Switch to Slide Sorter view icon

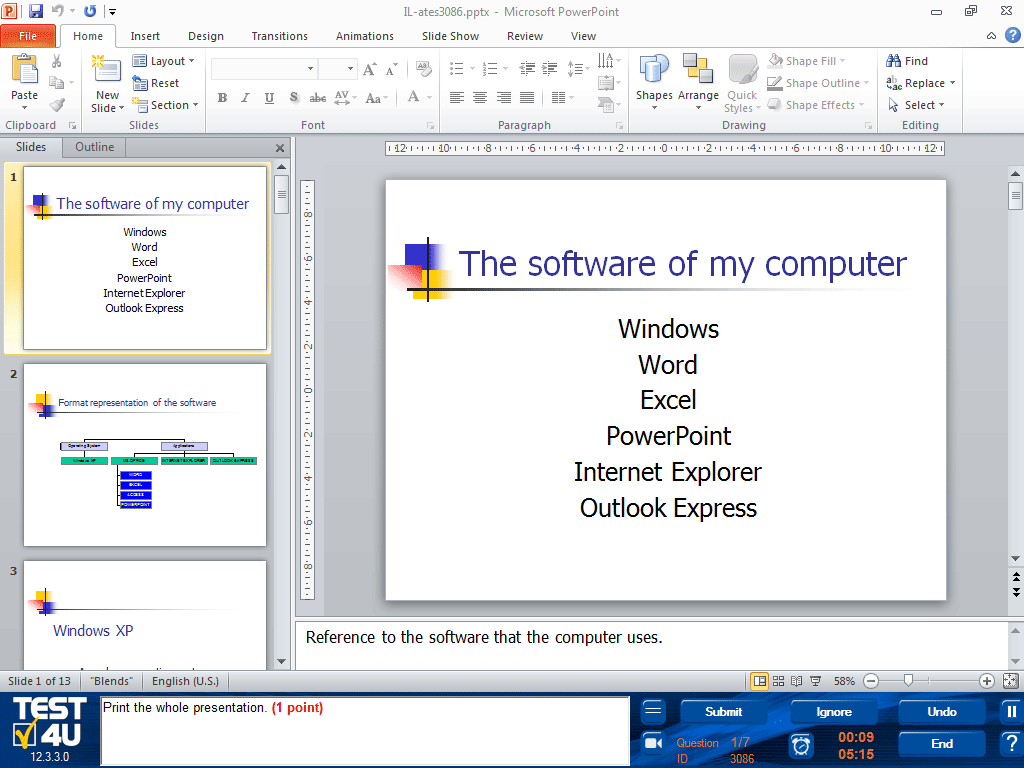click(x=778, y=681)
